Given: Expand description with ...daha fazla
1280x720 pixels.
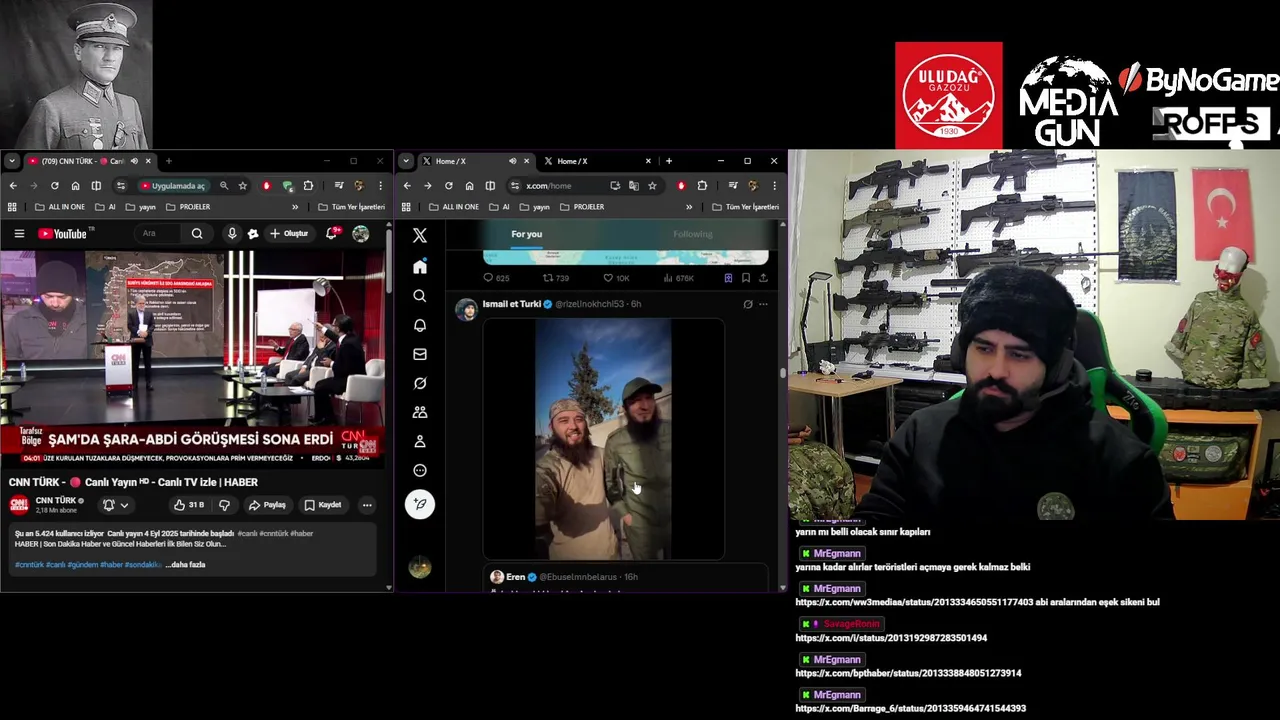Looking at the screenshot, I should tap(186, 565).
